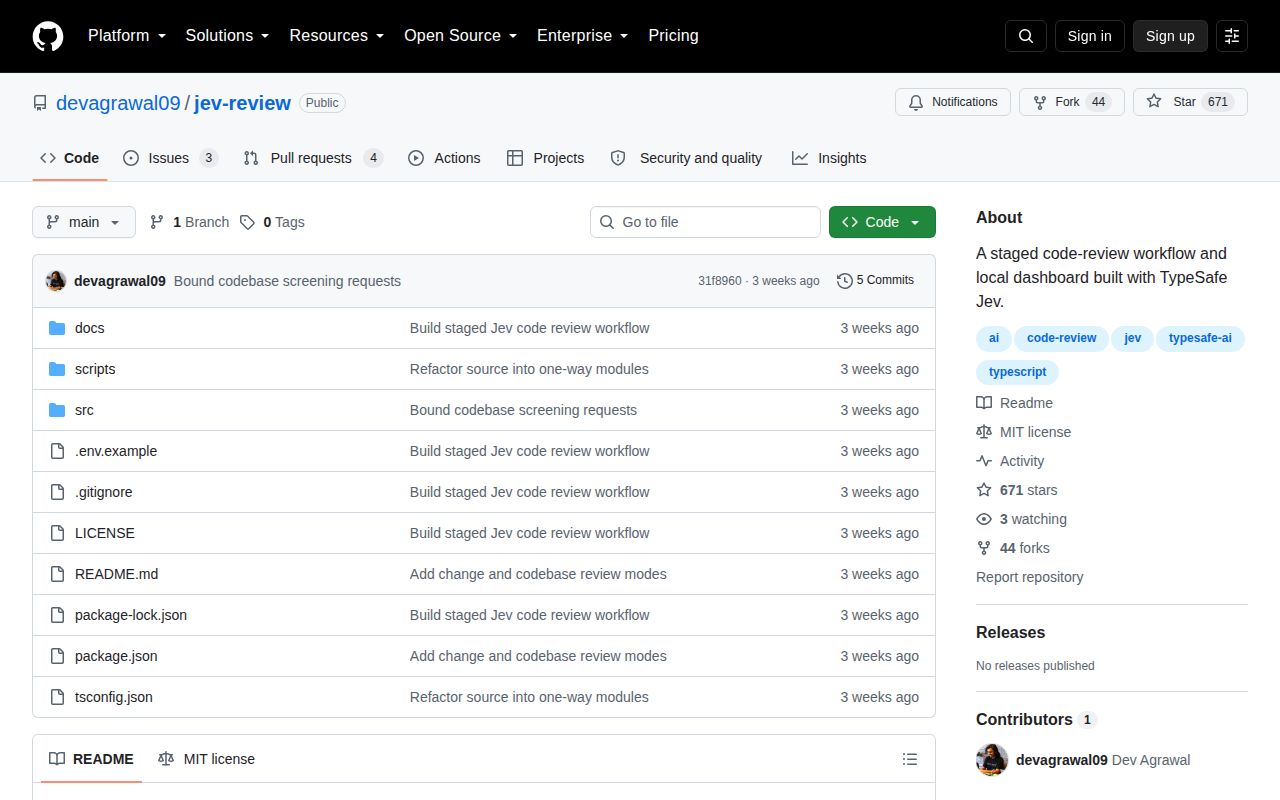Screen dimensions: 1280x800
Task: Click the src folder icon
Action: coord(57,410)
